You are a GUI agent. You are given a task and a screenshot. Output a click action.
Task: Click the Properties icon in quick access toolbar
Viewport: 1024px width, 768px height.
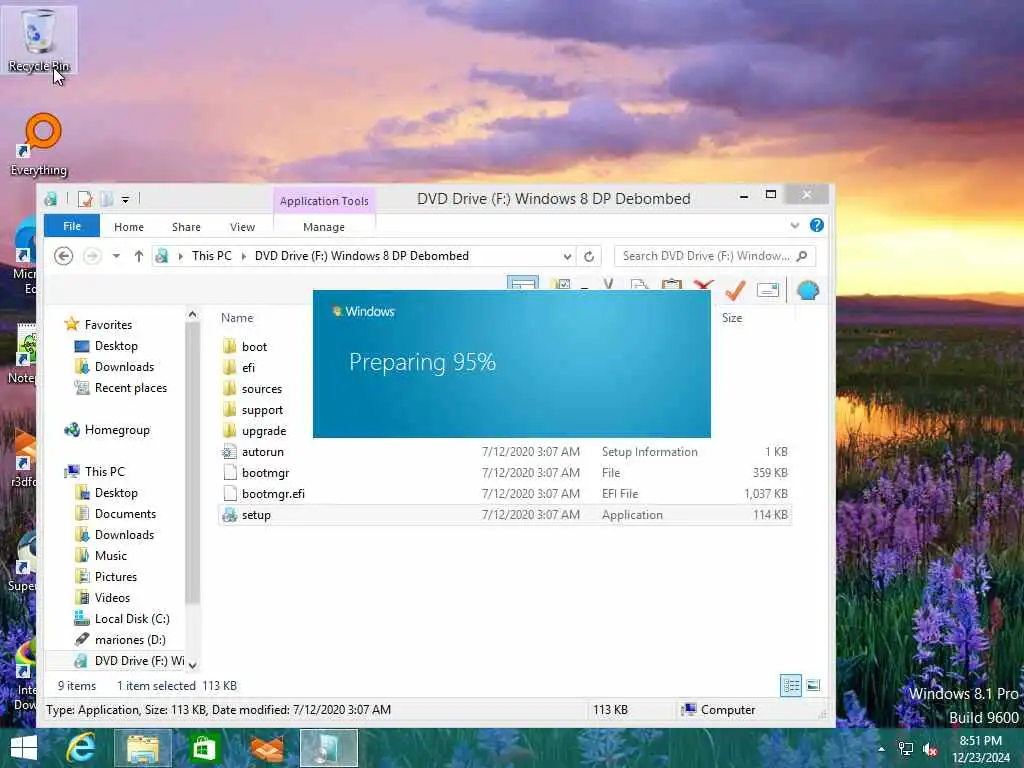[x=85, y=199]
